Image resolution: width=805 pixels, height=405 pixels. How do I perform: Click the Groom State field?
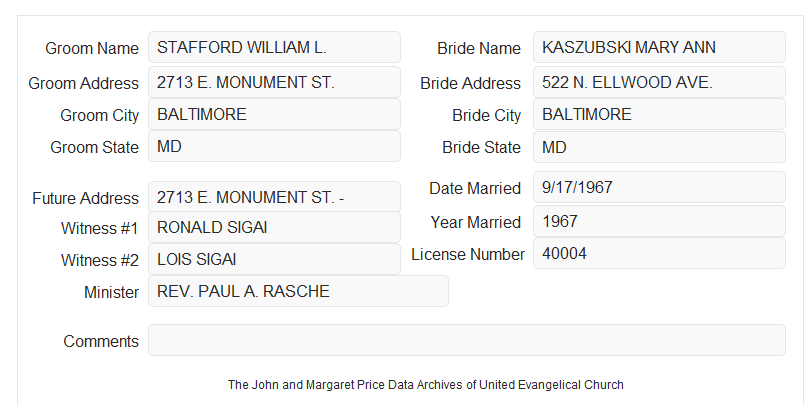pyautogui.click(x=274, y=146)
